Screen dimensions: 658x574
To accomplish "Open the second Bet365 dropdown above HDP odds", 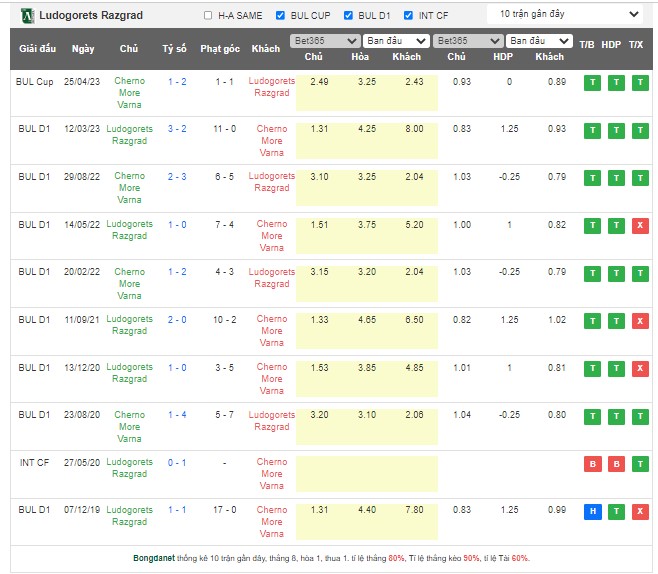I will (467, 41).
